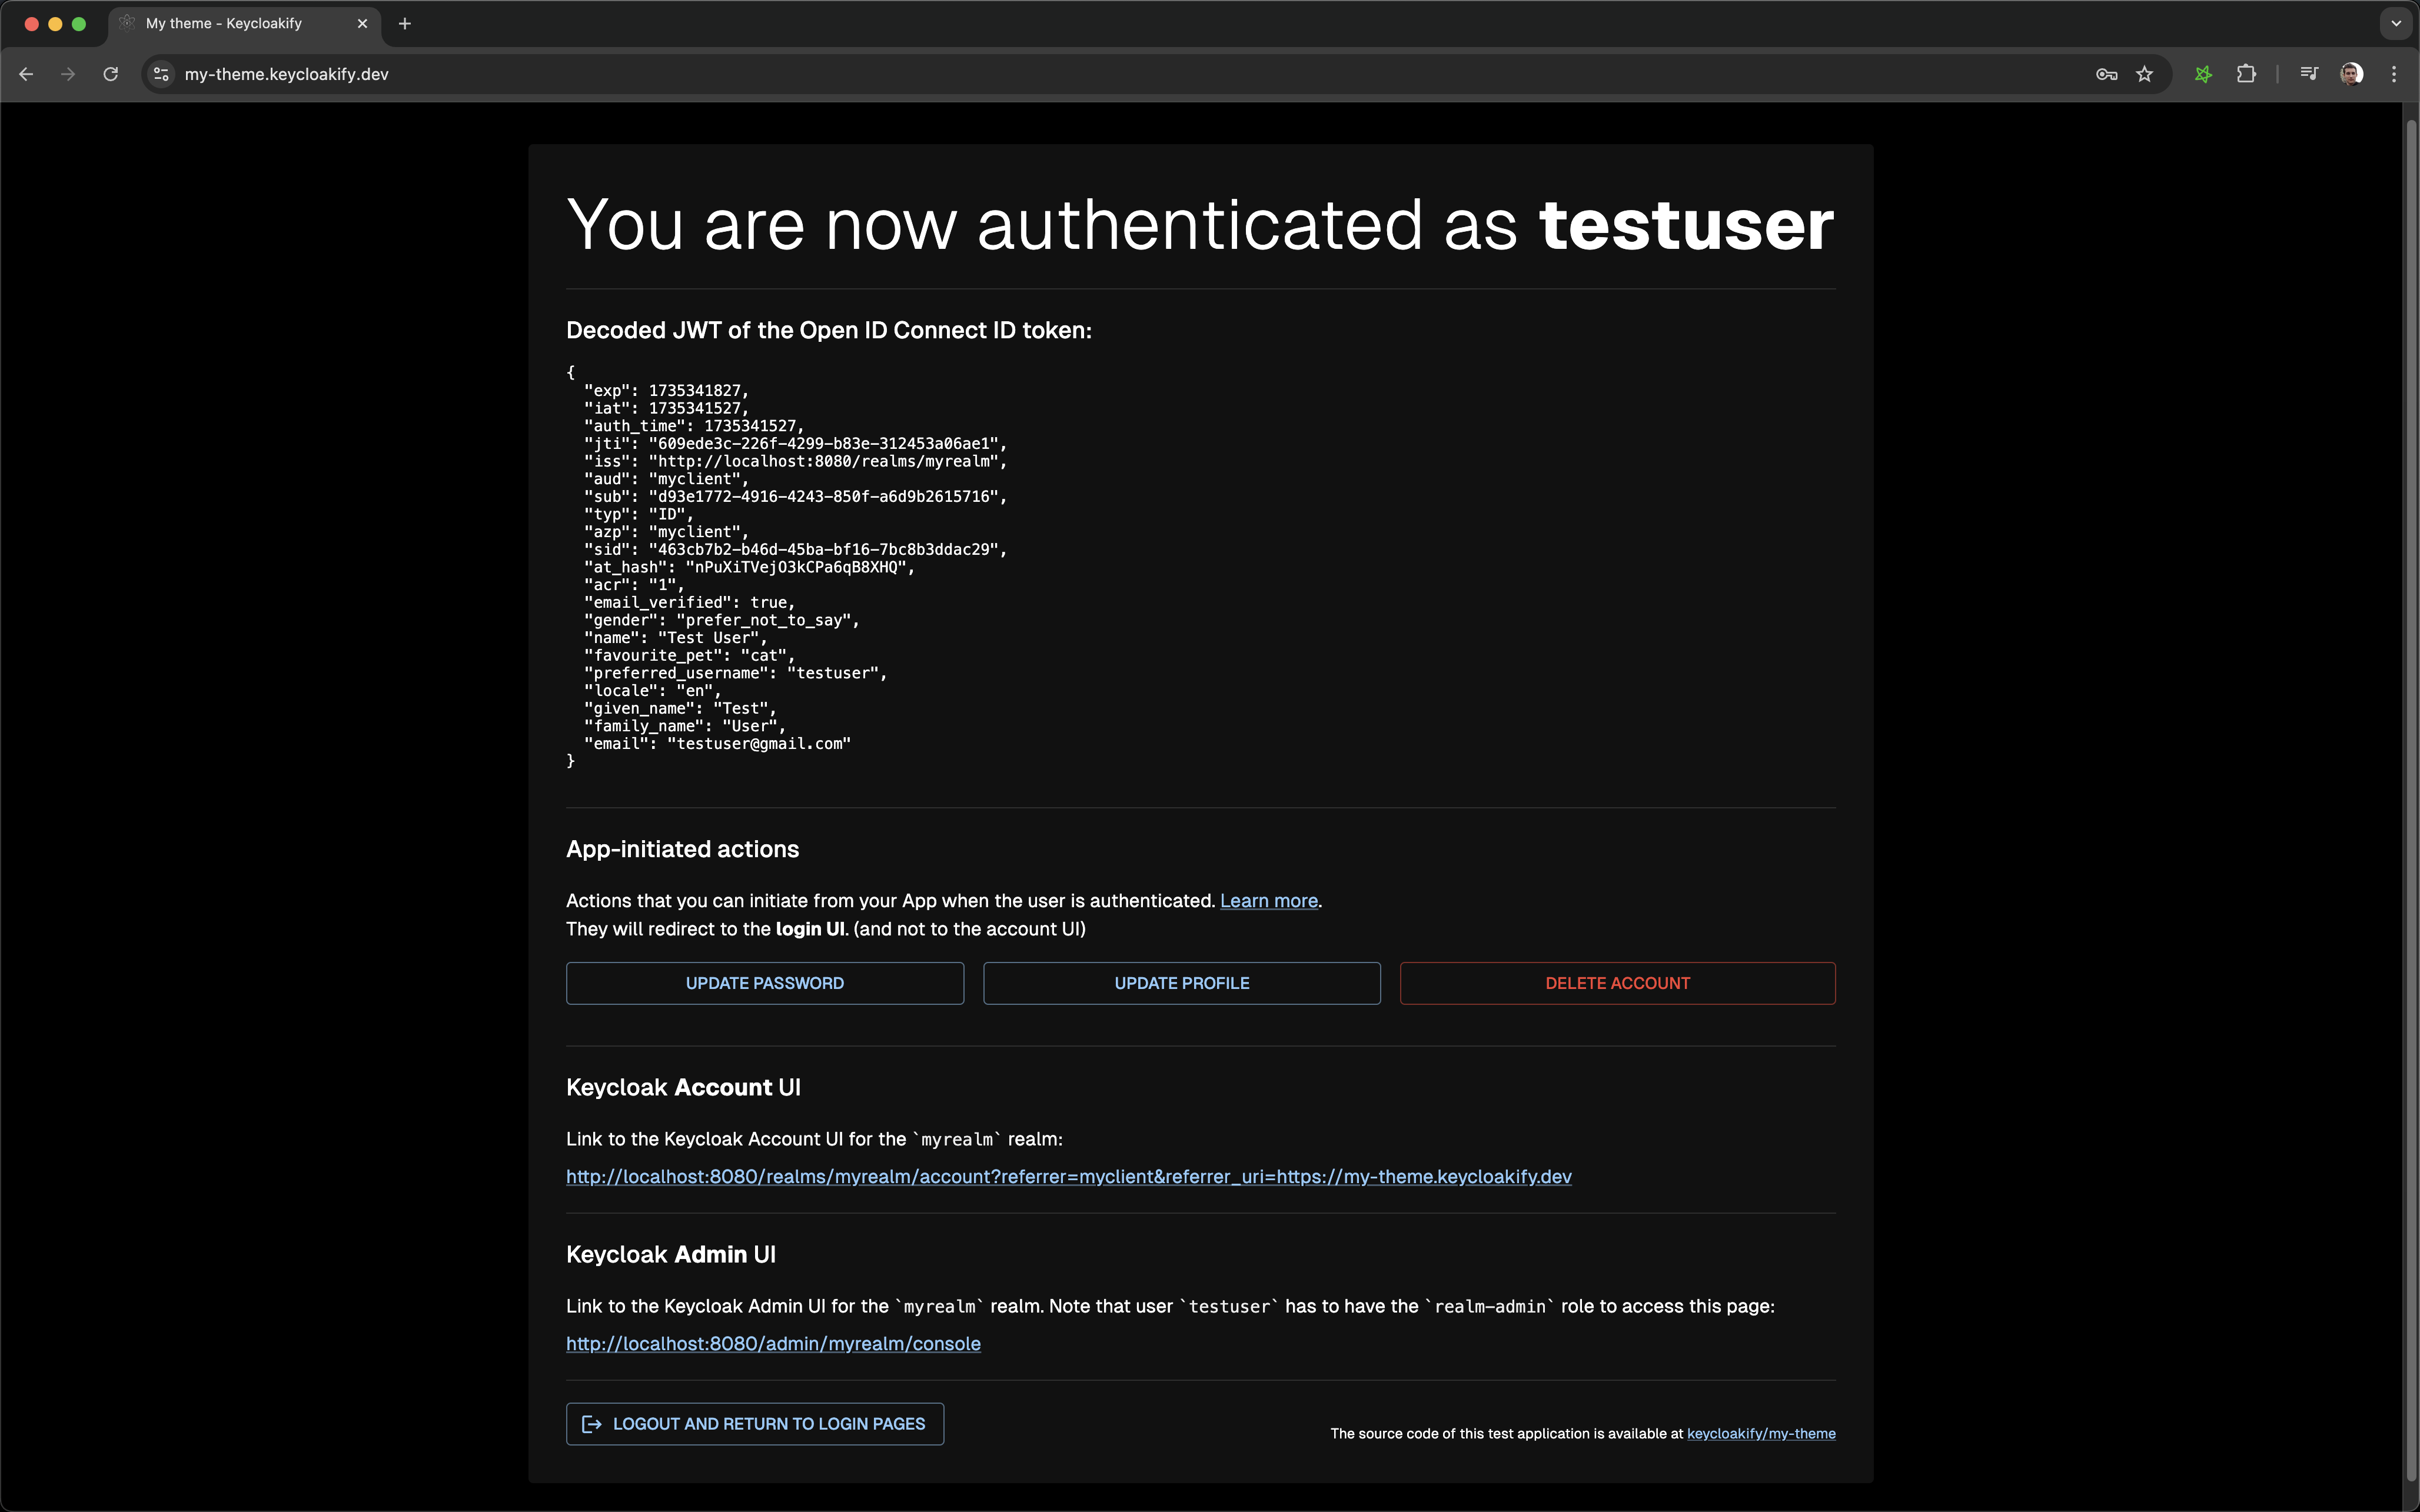The width and height of the screenshot is (2420, 1512).
Task: Click the password key icon
Action: point(2106,74)
